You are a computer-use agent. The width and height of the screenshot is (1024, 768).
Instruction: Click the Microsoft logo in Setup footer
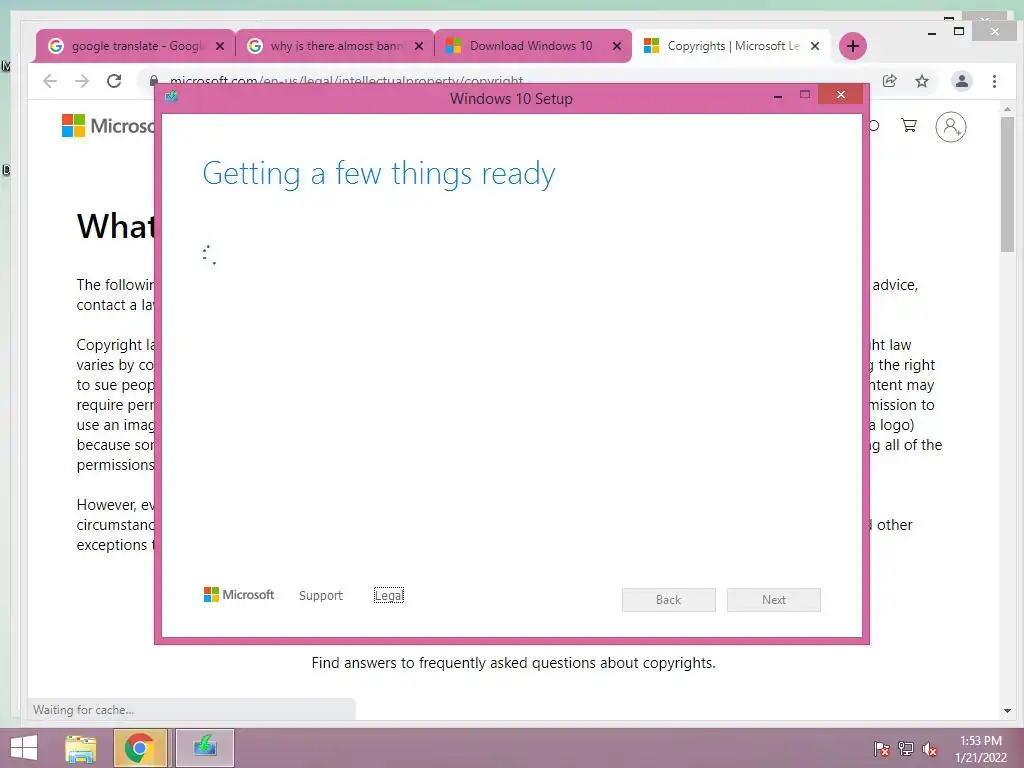[x=239, y=594]
